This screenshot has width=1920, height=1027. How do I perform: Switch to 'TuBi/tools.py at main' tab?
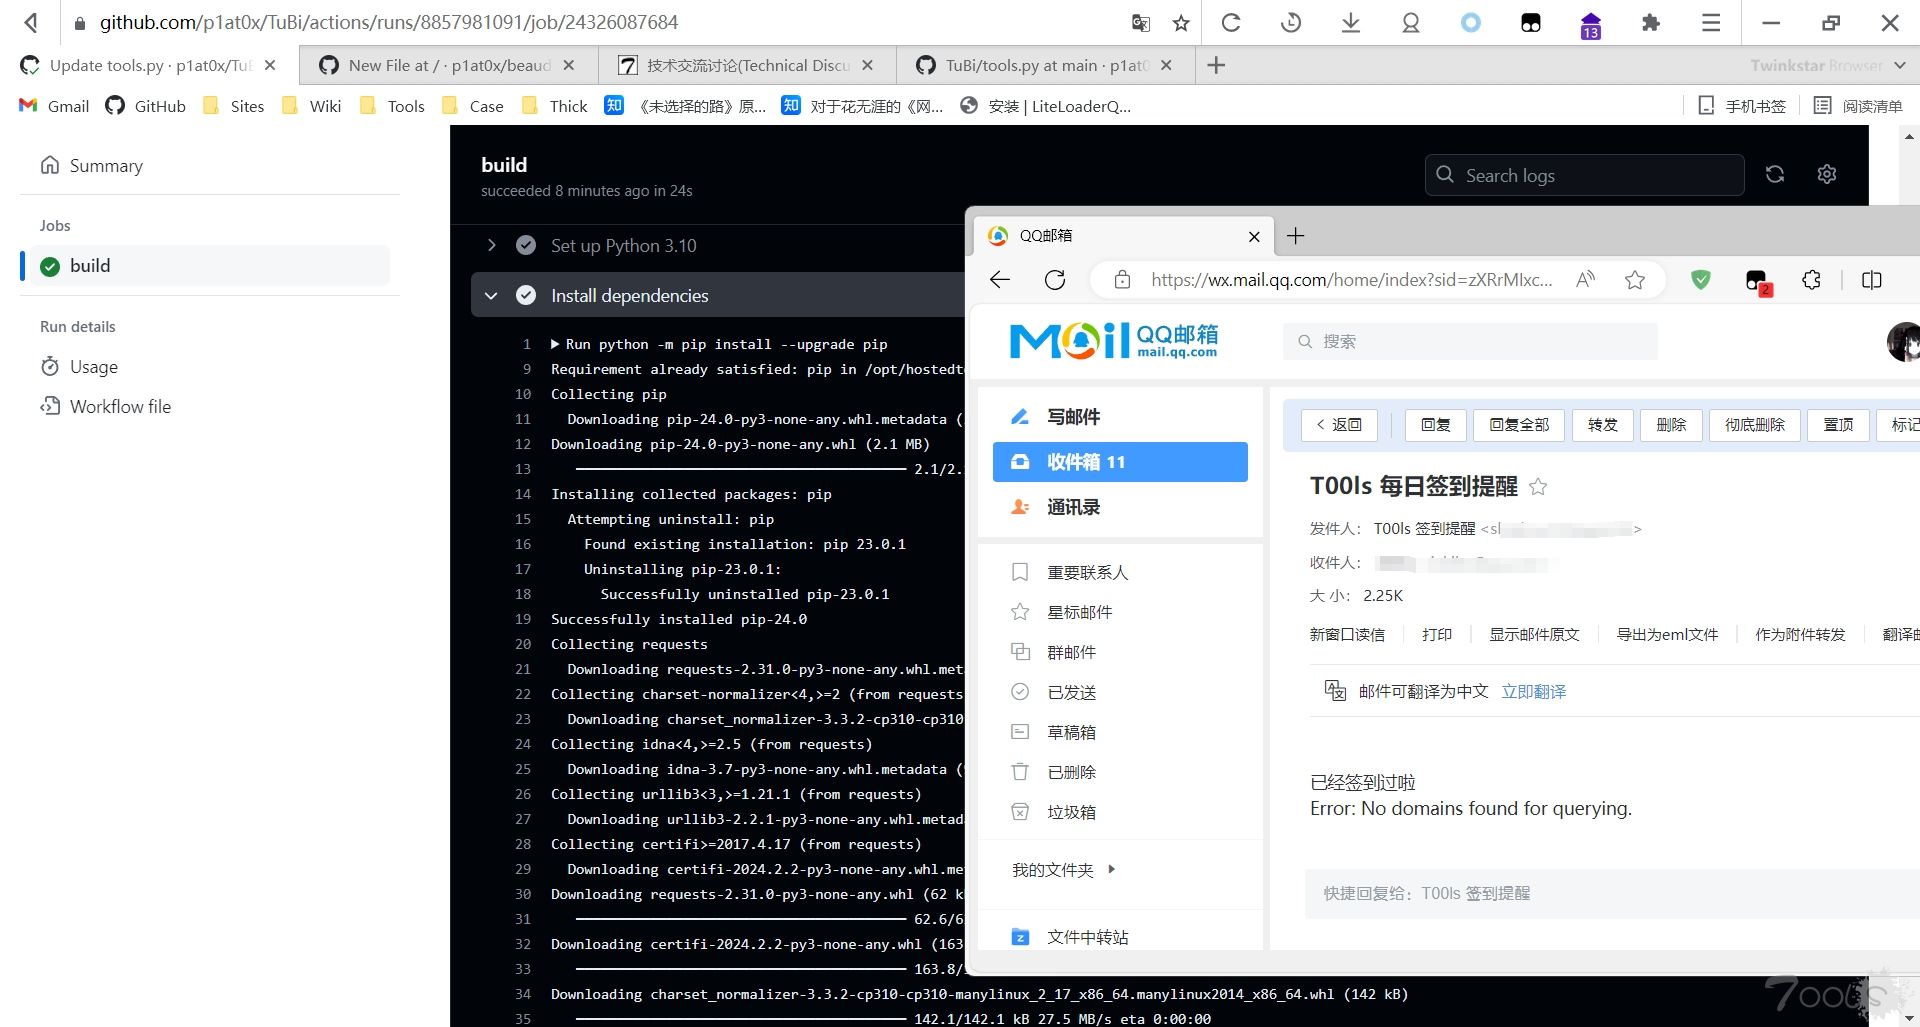(x=1046, y=65)
